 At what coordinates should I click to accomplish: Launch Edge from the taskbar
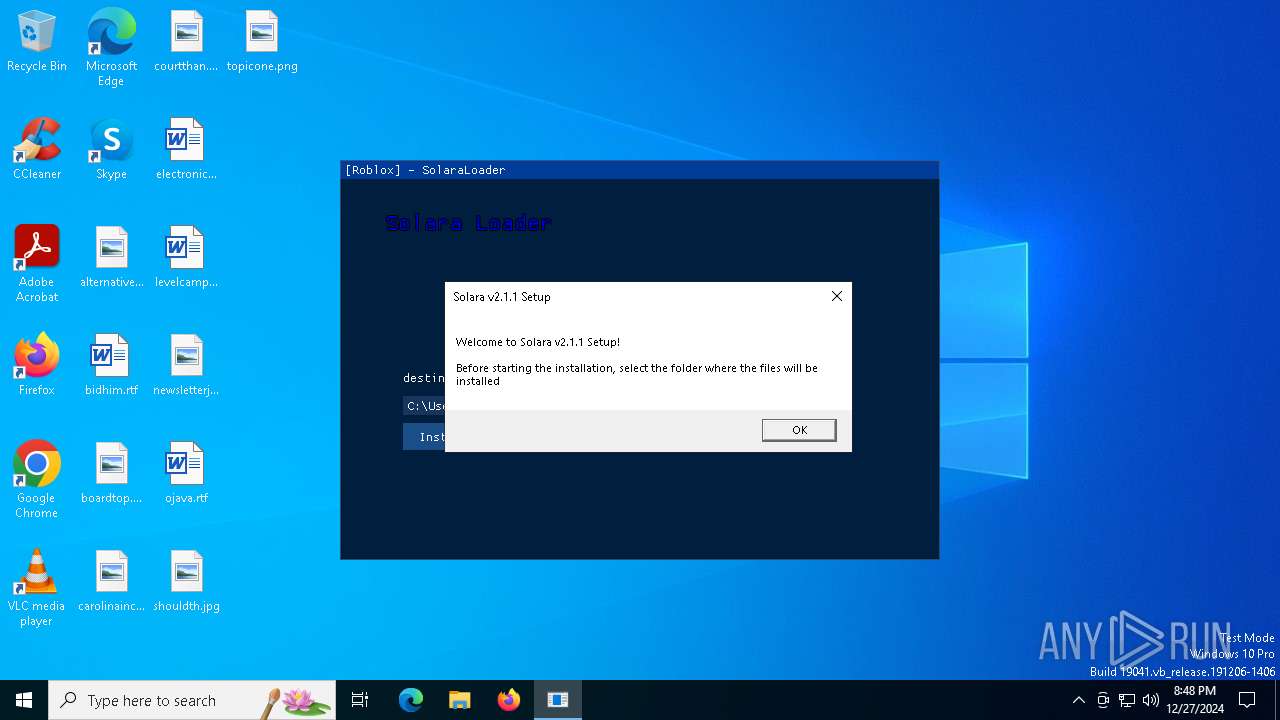coord(411,700)
